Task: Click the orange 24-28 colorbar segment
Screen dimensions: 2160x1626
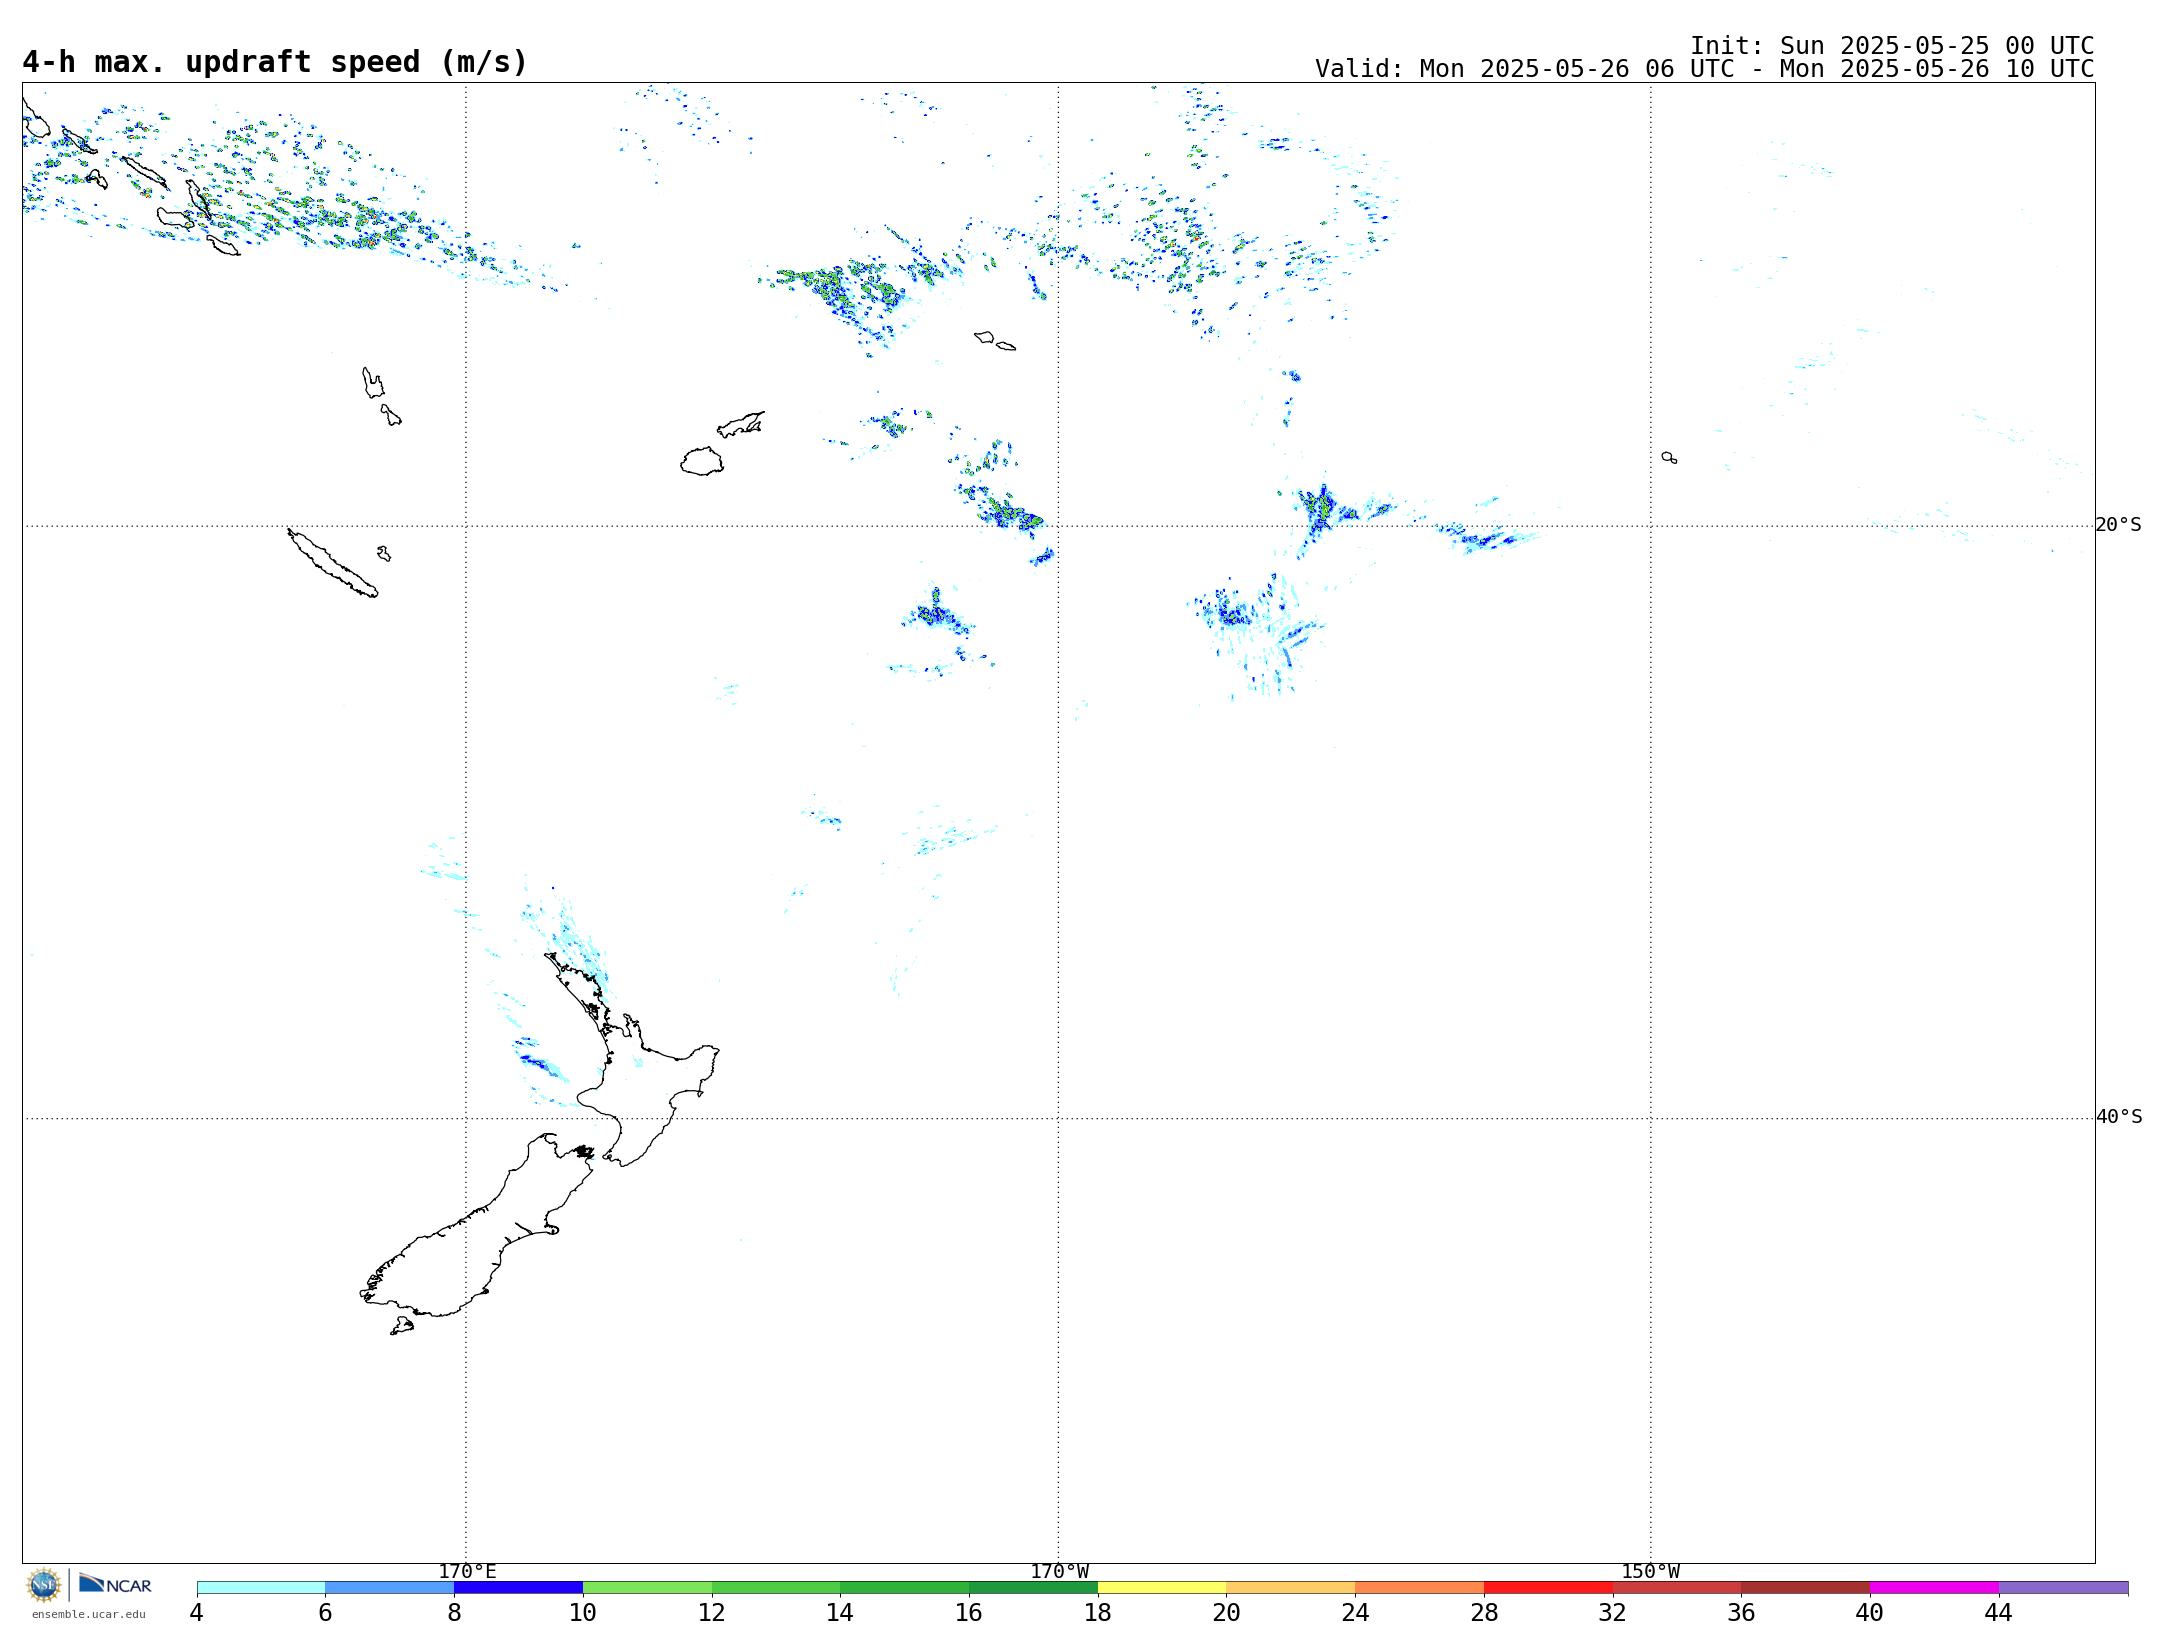Action: click(x=1420, y=1588)
